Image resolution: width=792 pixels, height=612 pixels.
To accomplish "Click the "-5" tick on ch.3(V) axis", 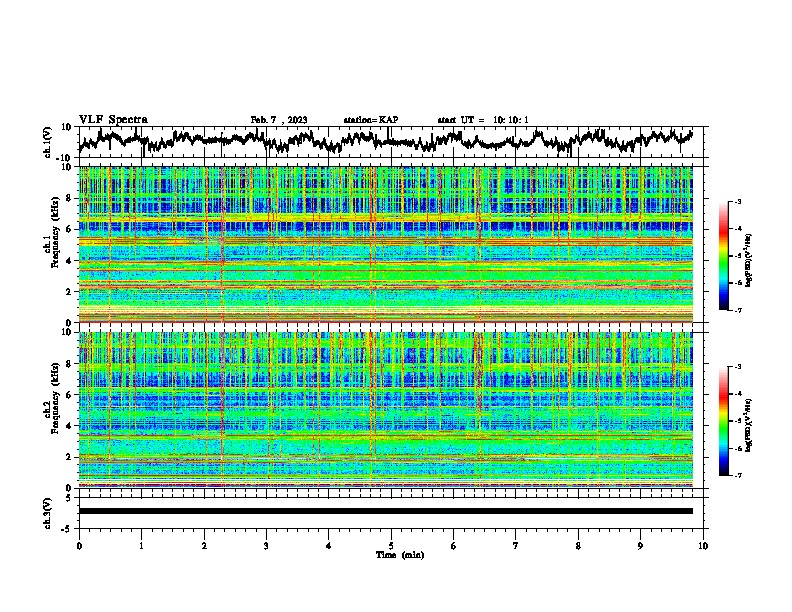I will click(67, 529).
